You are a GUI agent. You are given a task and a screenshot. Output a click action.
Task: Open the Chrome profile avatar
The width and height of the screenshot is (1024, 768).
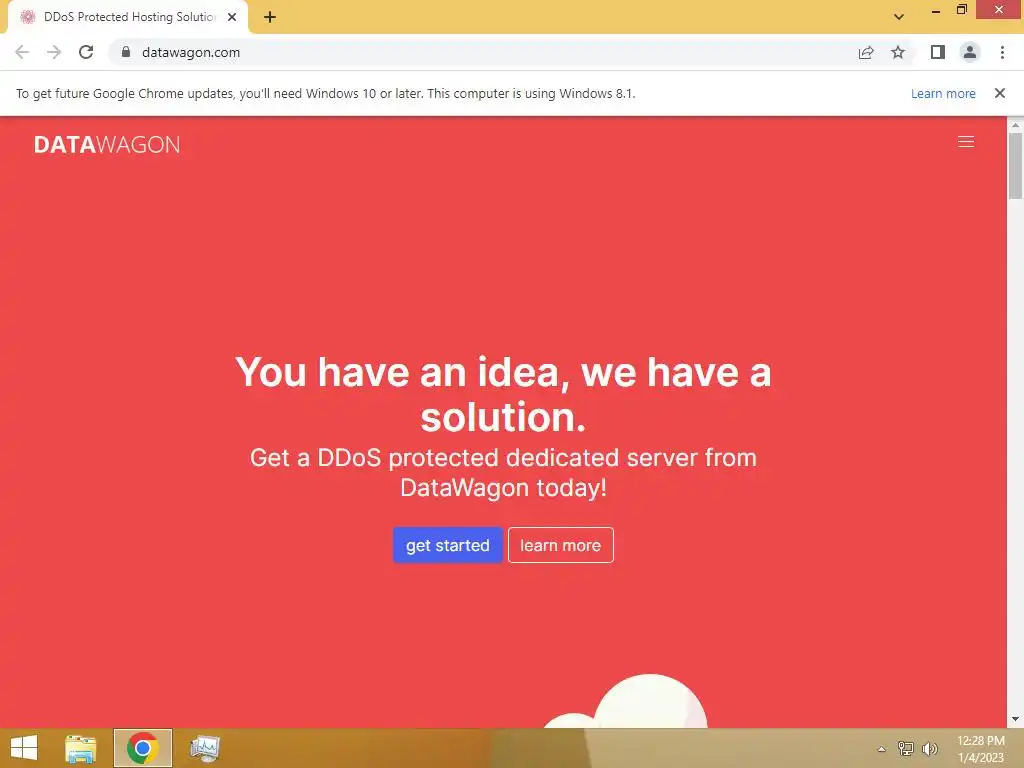970,52
